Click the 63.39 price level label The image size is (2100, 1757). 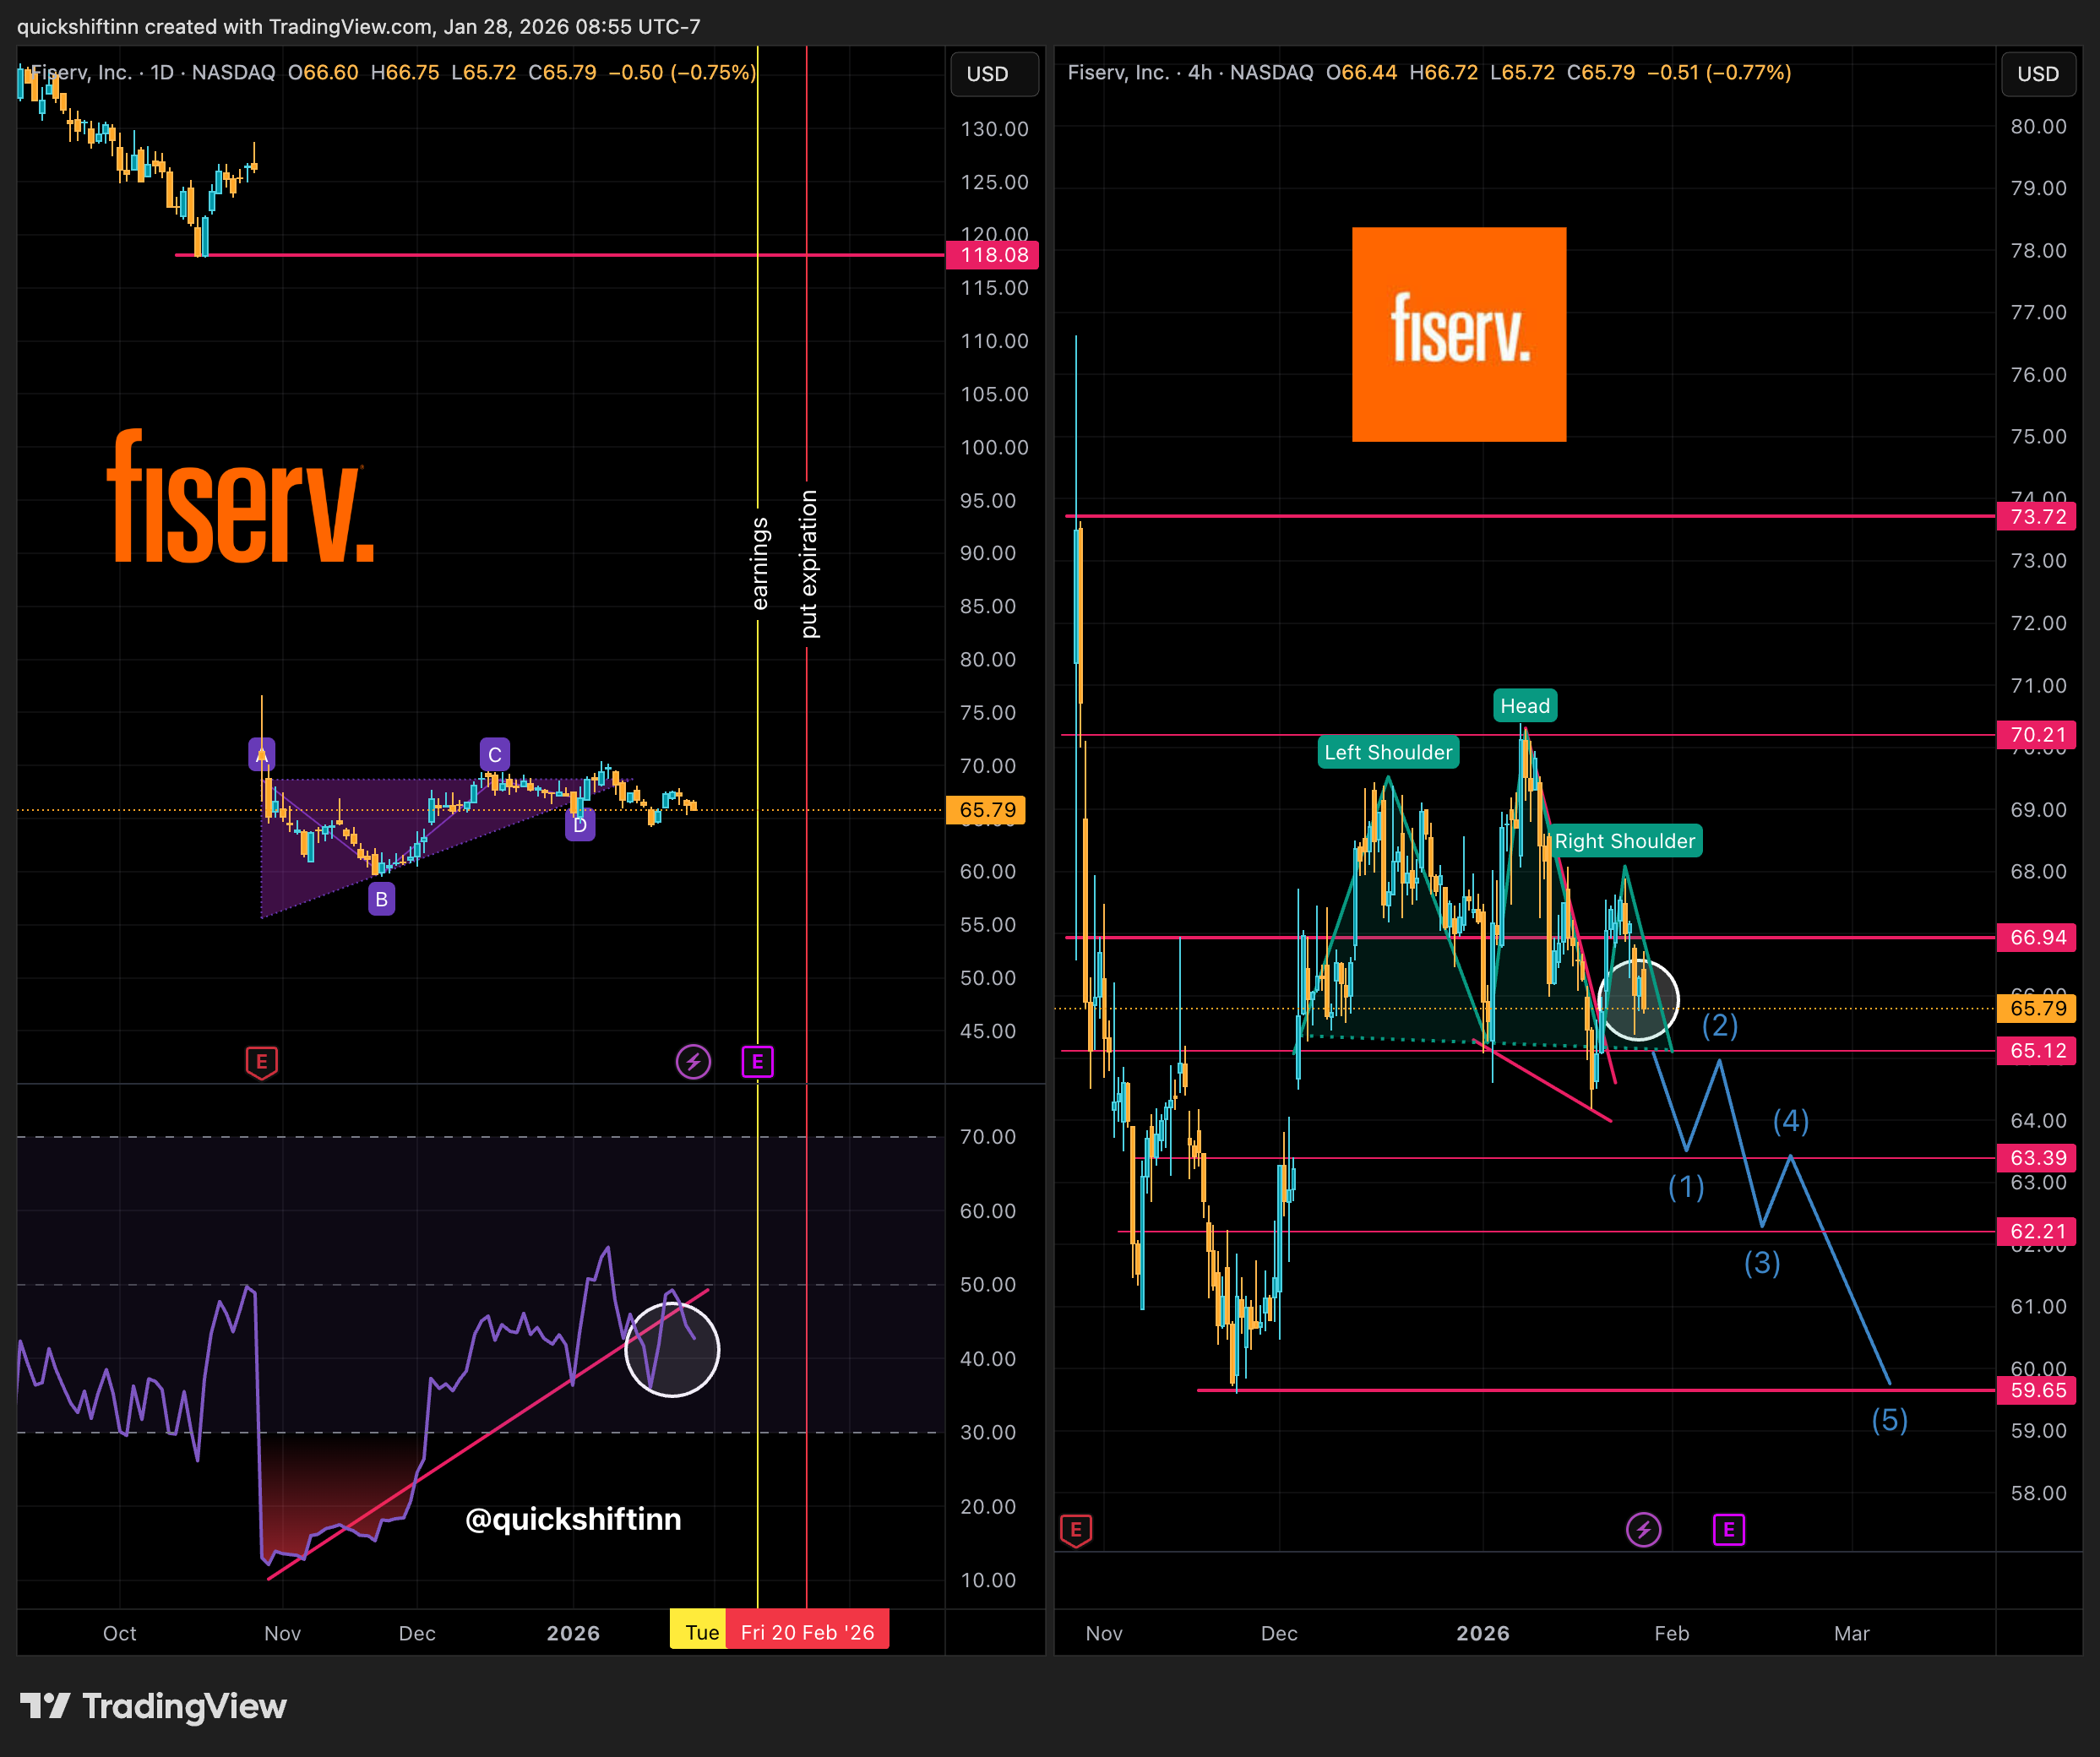pos(2037,1158)
